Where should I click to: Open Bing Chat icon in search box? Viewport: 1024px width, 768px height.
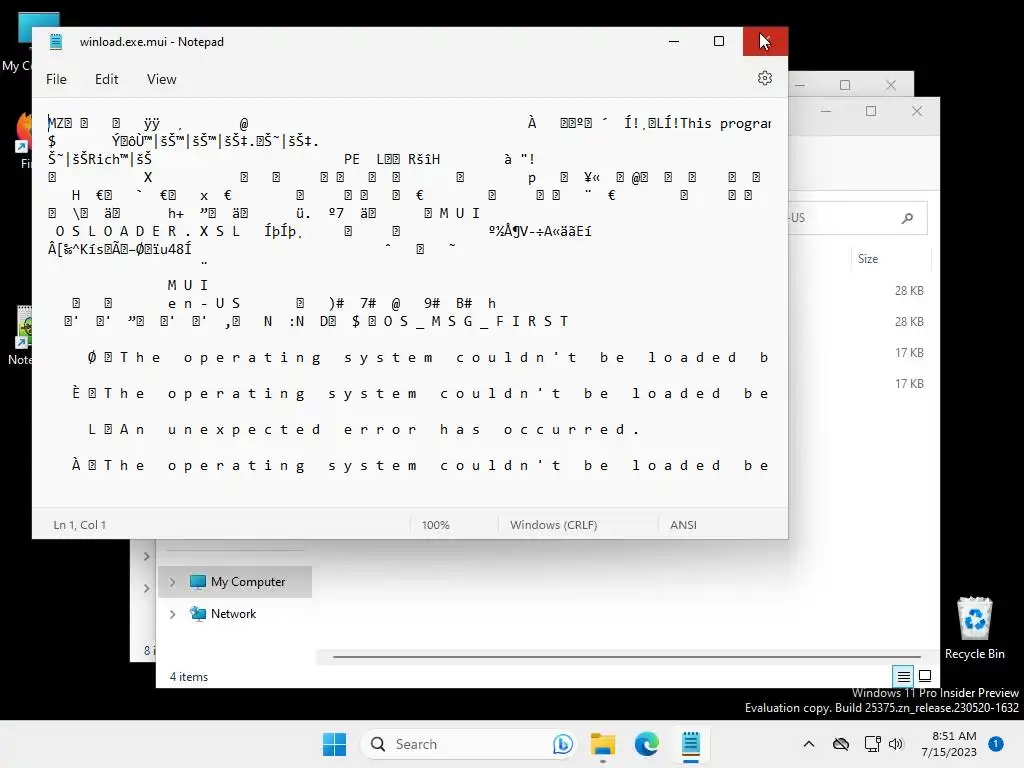[x=562, y=744]
